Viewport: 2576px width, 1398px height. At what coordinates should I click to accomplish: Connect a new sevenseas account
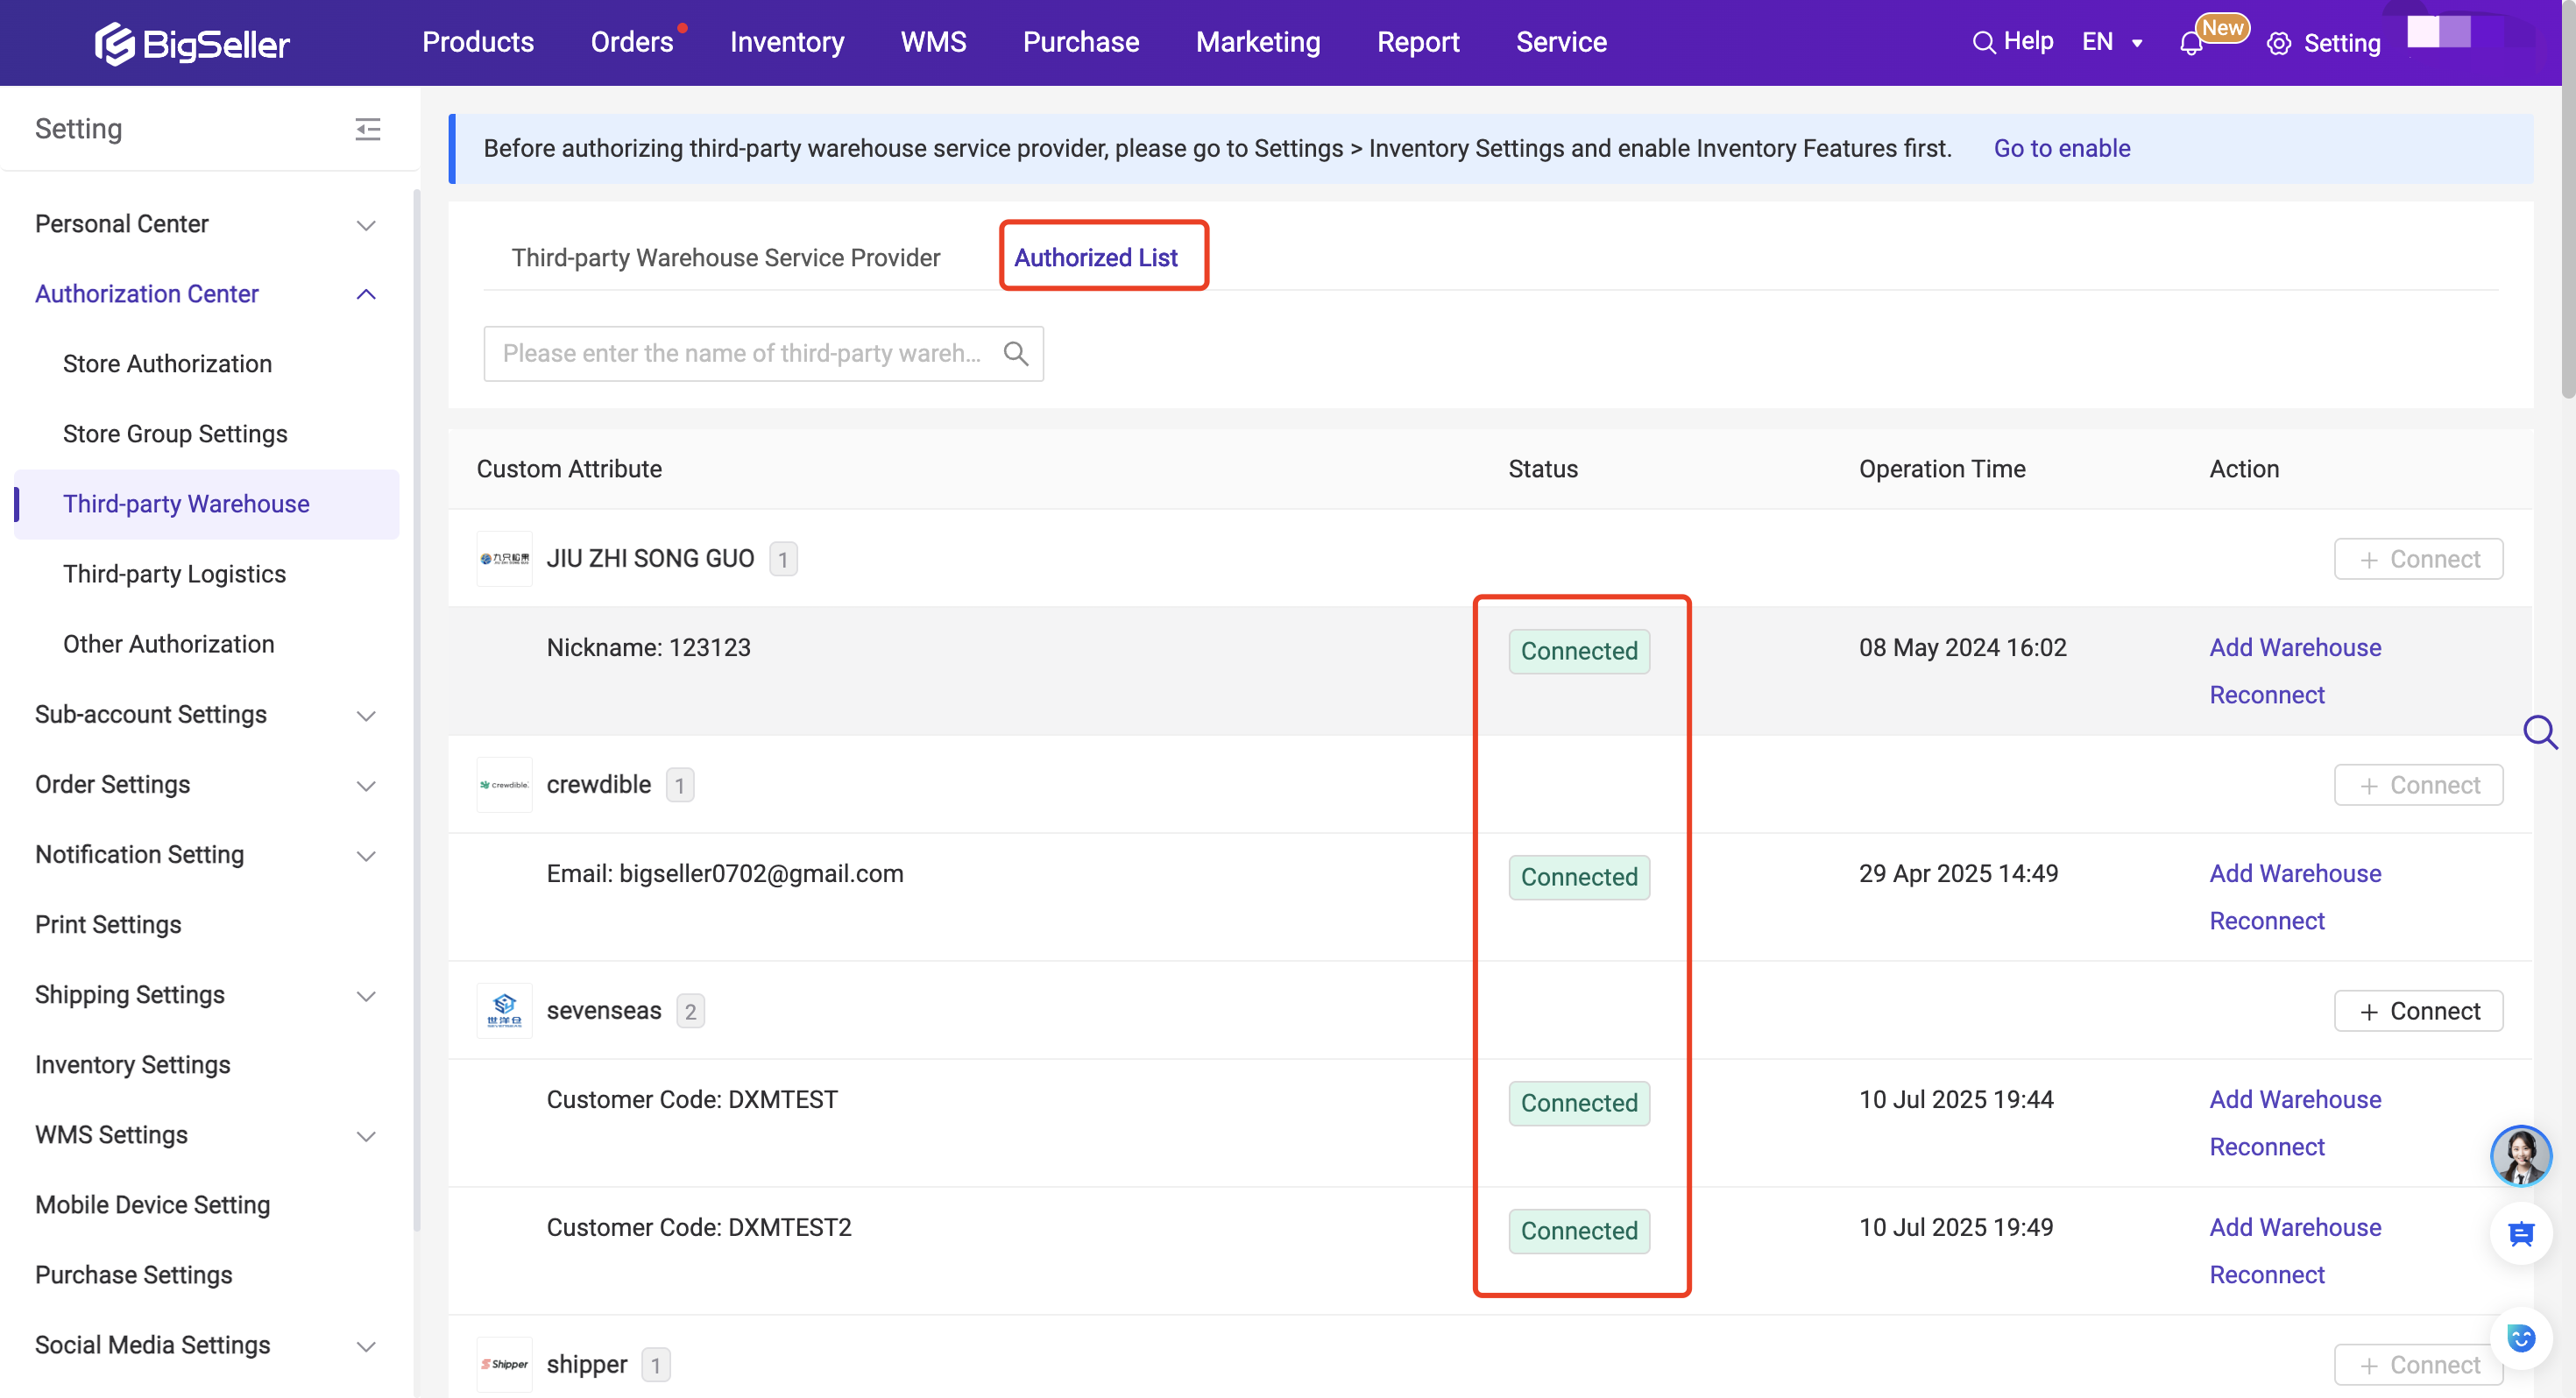click(2418, 1011)
